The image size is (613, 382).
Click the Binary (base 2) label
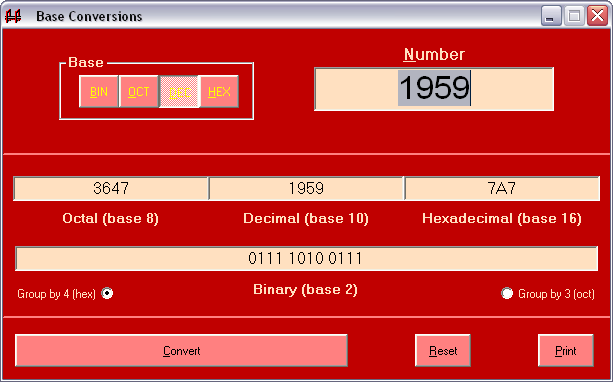pyautogui.click(x=305, y=290)
